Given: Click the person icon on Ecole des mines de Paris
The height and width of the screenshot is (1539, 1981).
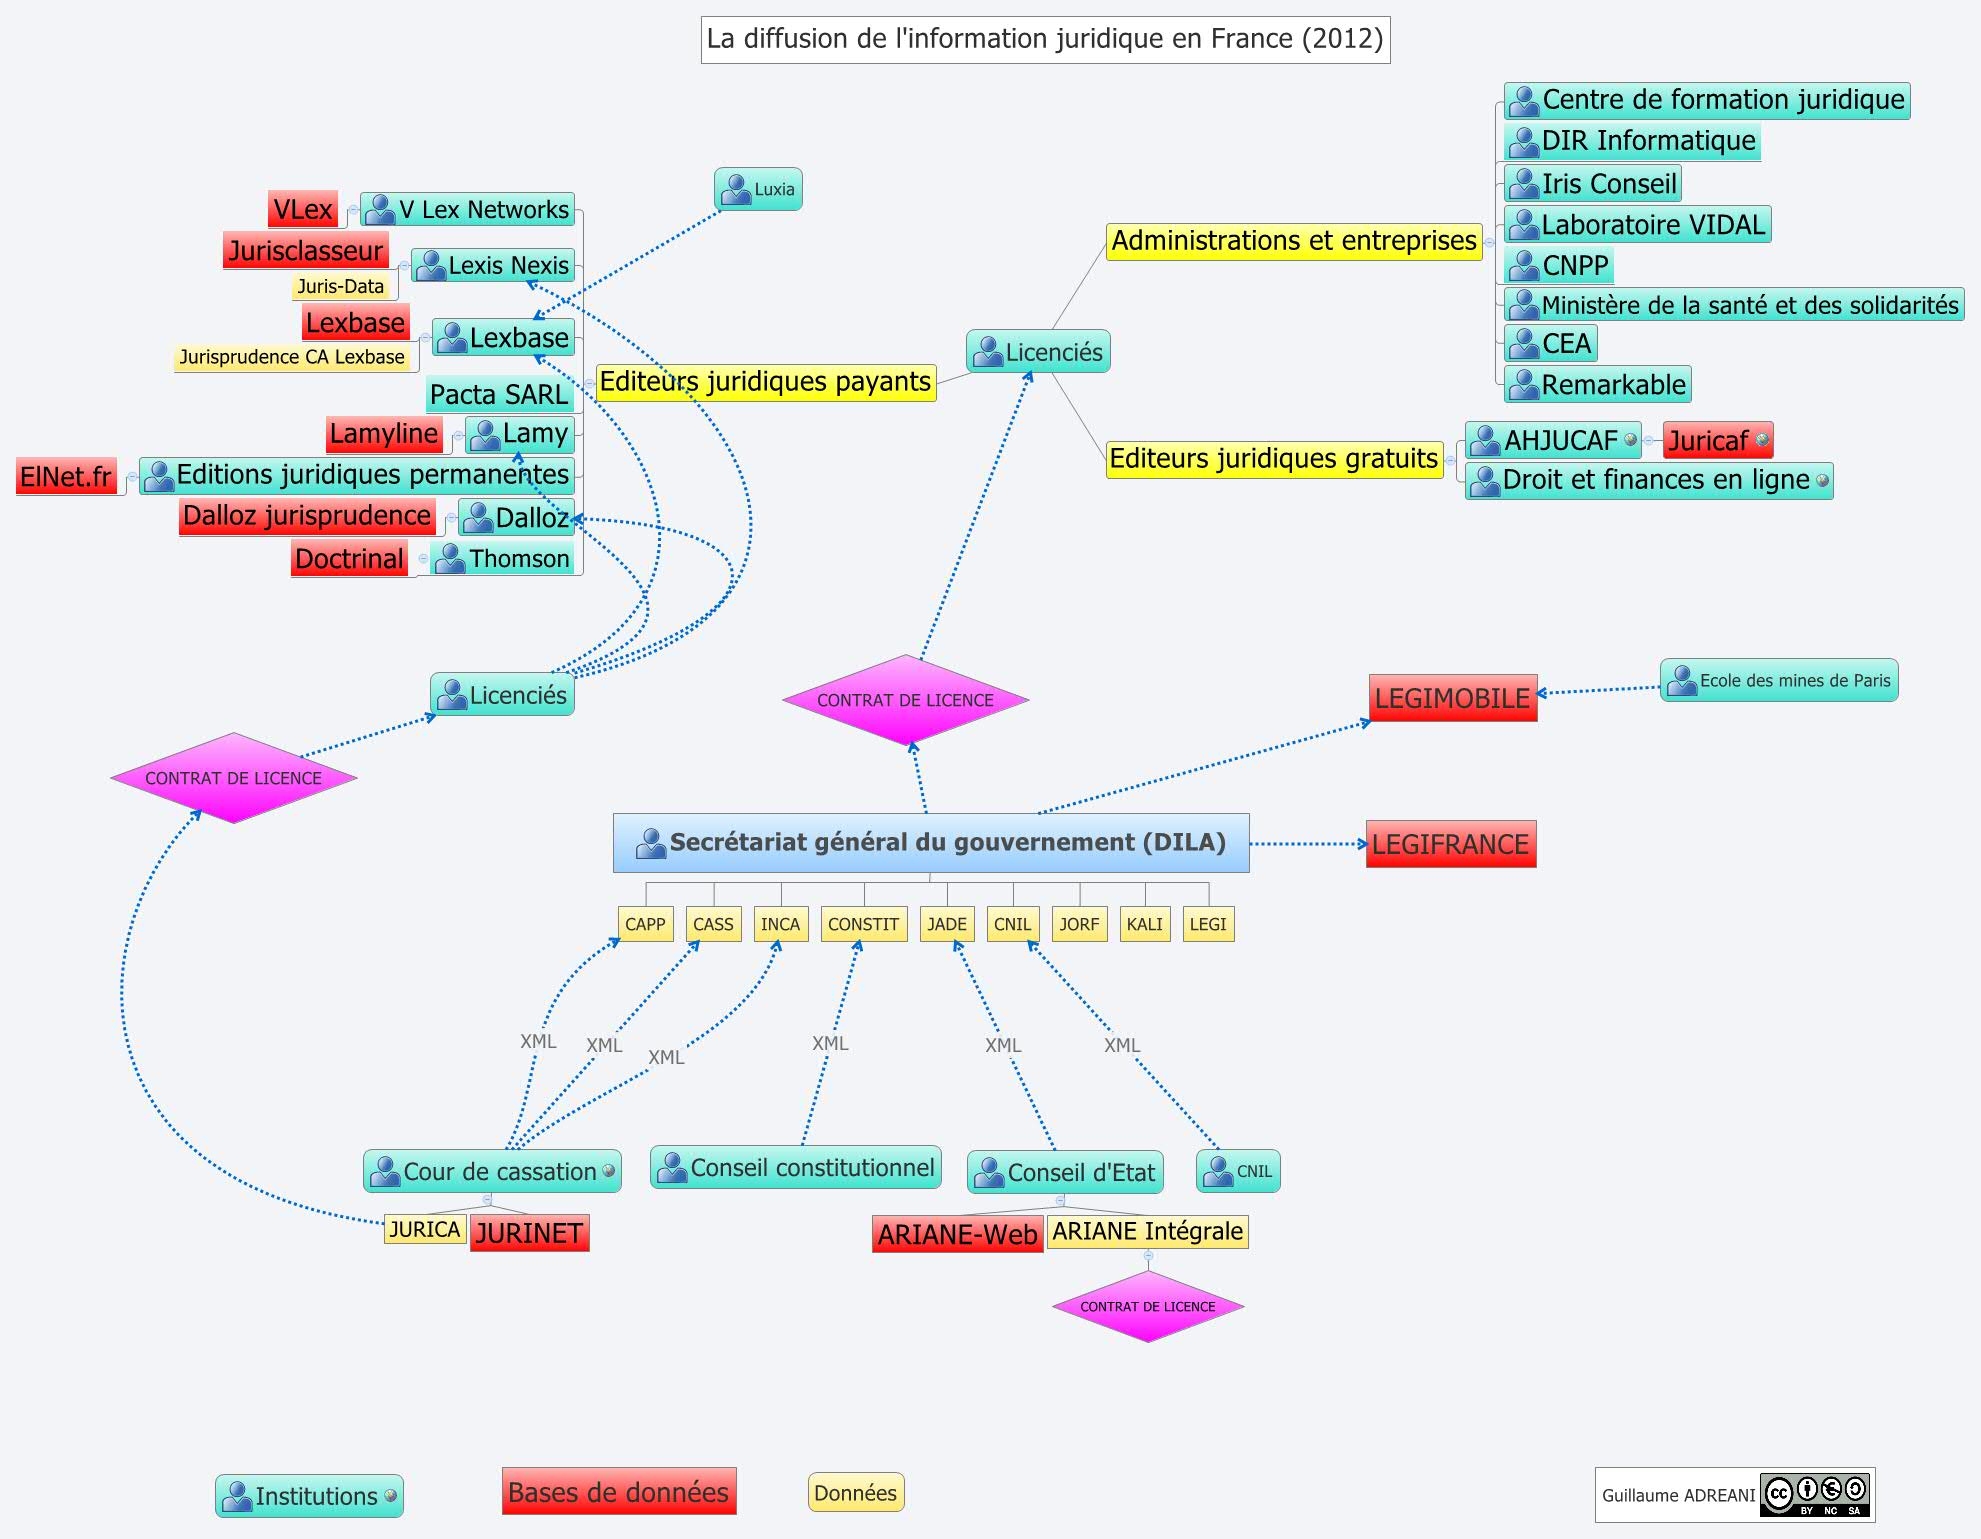Looking at the screenshot, I should pos(1682,681).
